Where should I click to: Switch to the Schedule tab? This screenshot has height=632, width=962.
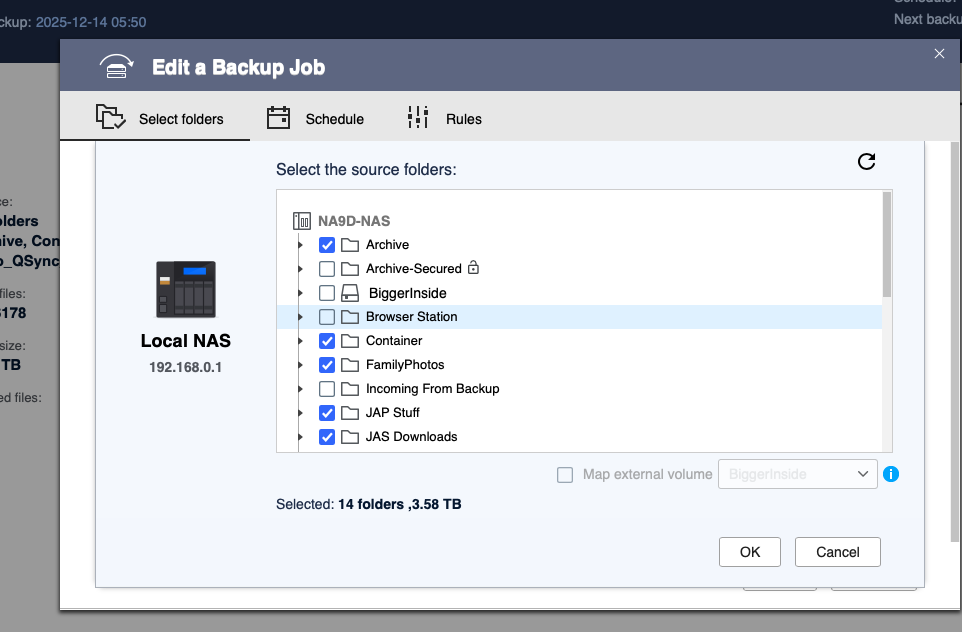(x=315, y=119)
